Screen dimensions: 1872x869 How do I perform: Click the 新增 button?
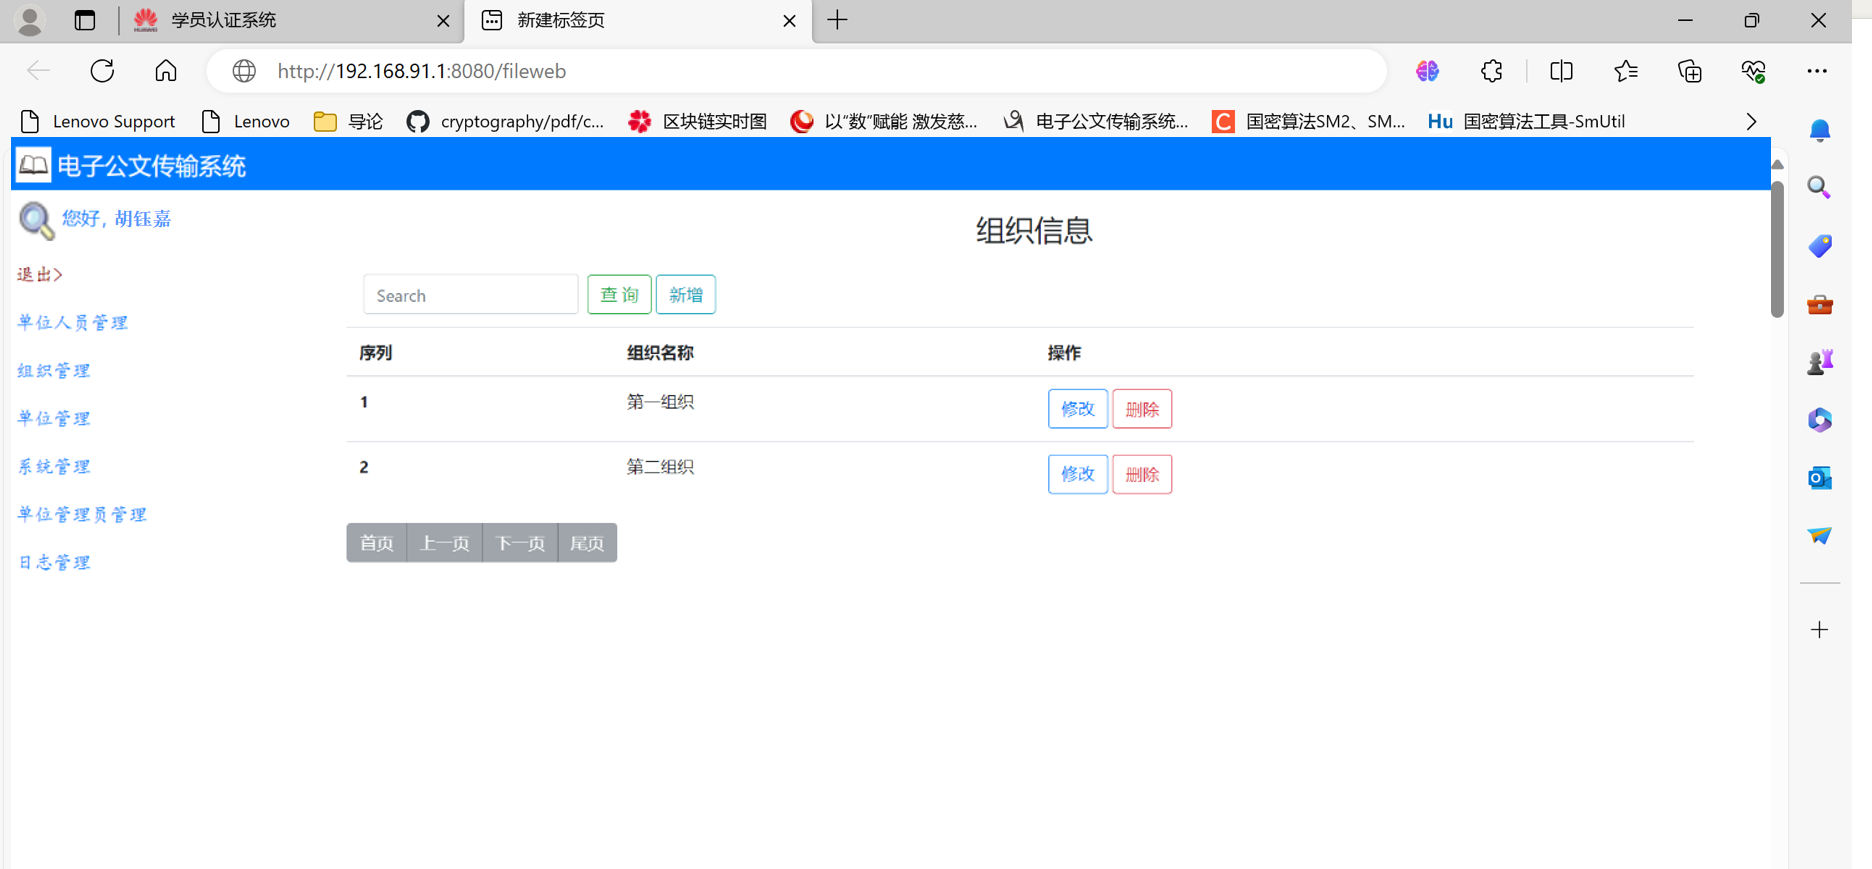pyautogui.click(x=686, y=295)
